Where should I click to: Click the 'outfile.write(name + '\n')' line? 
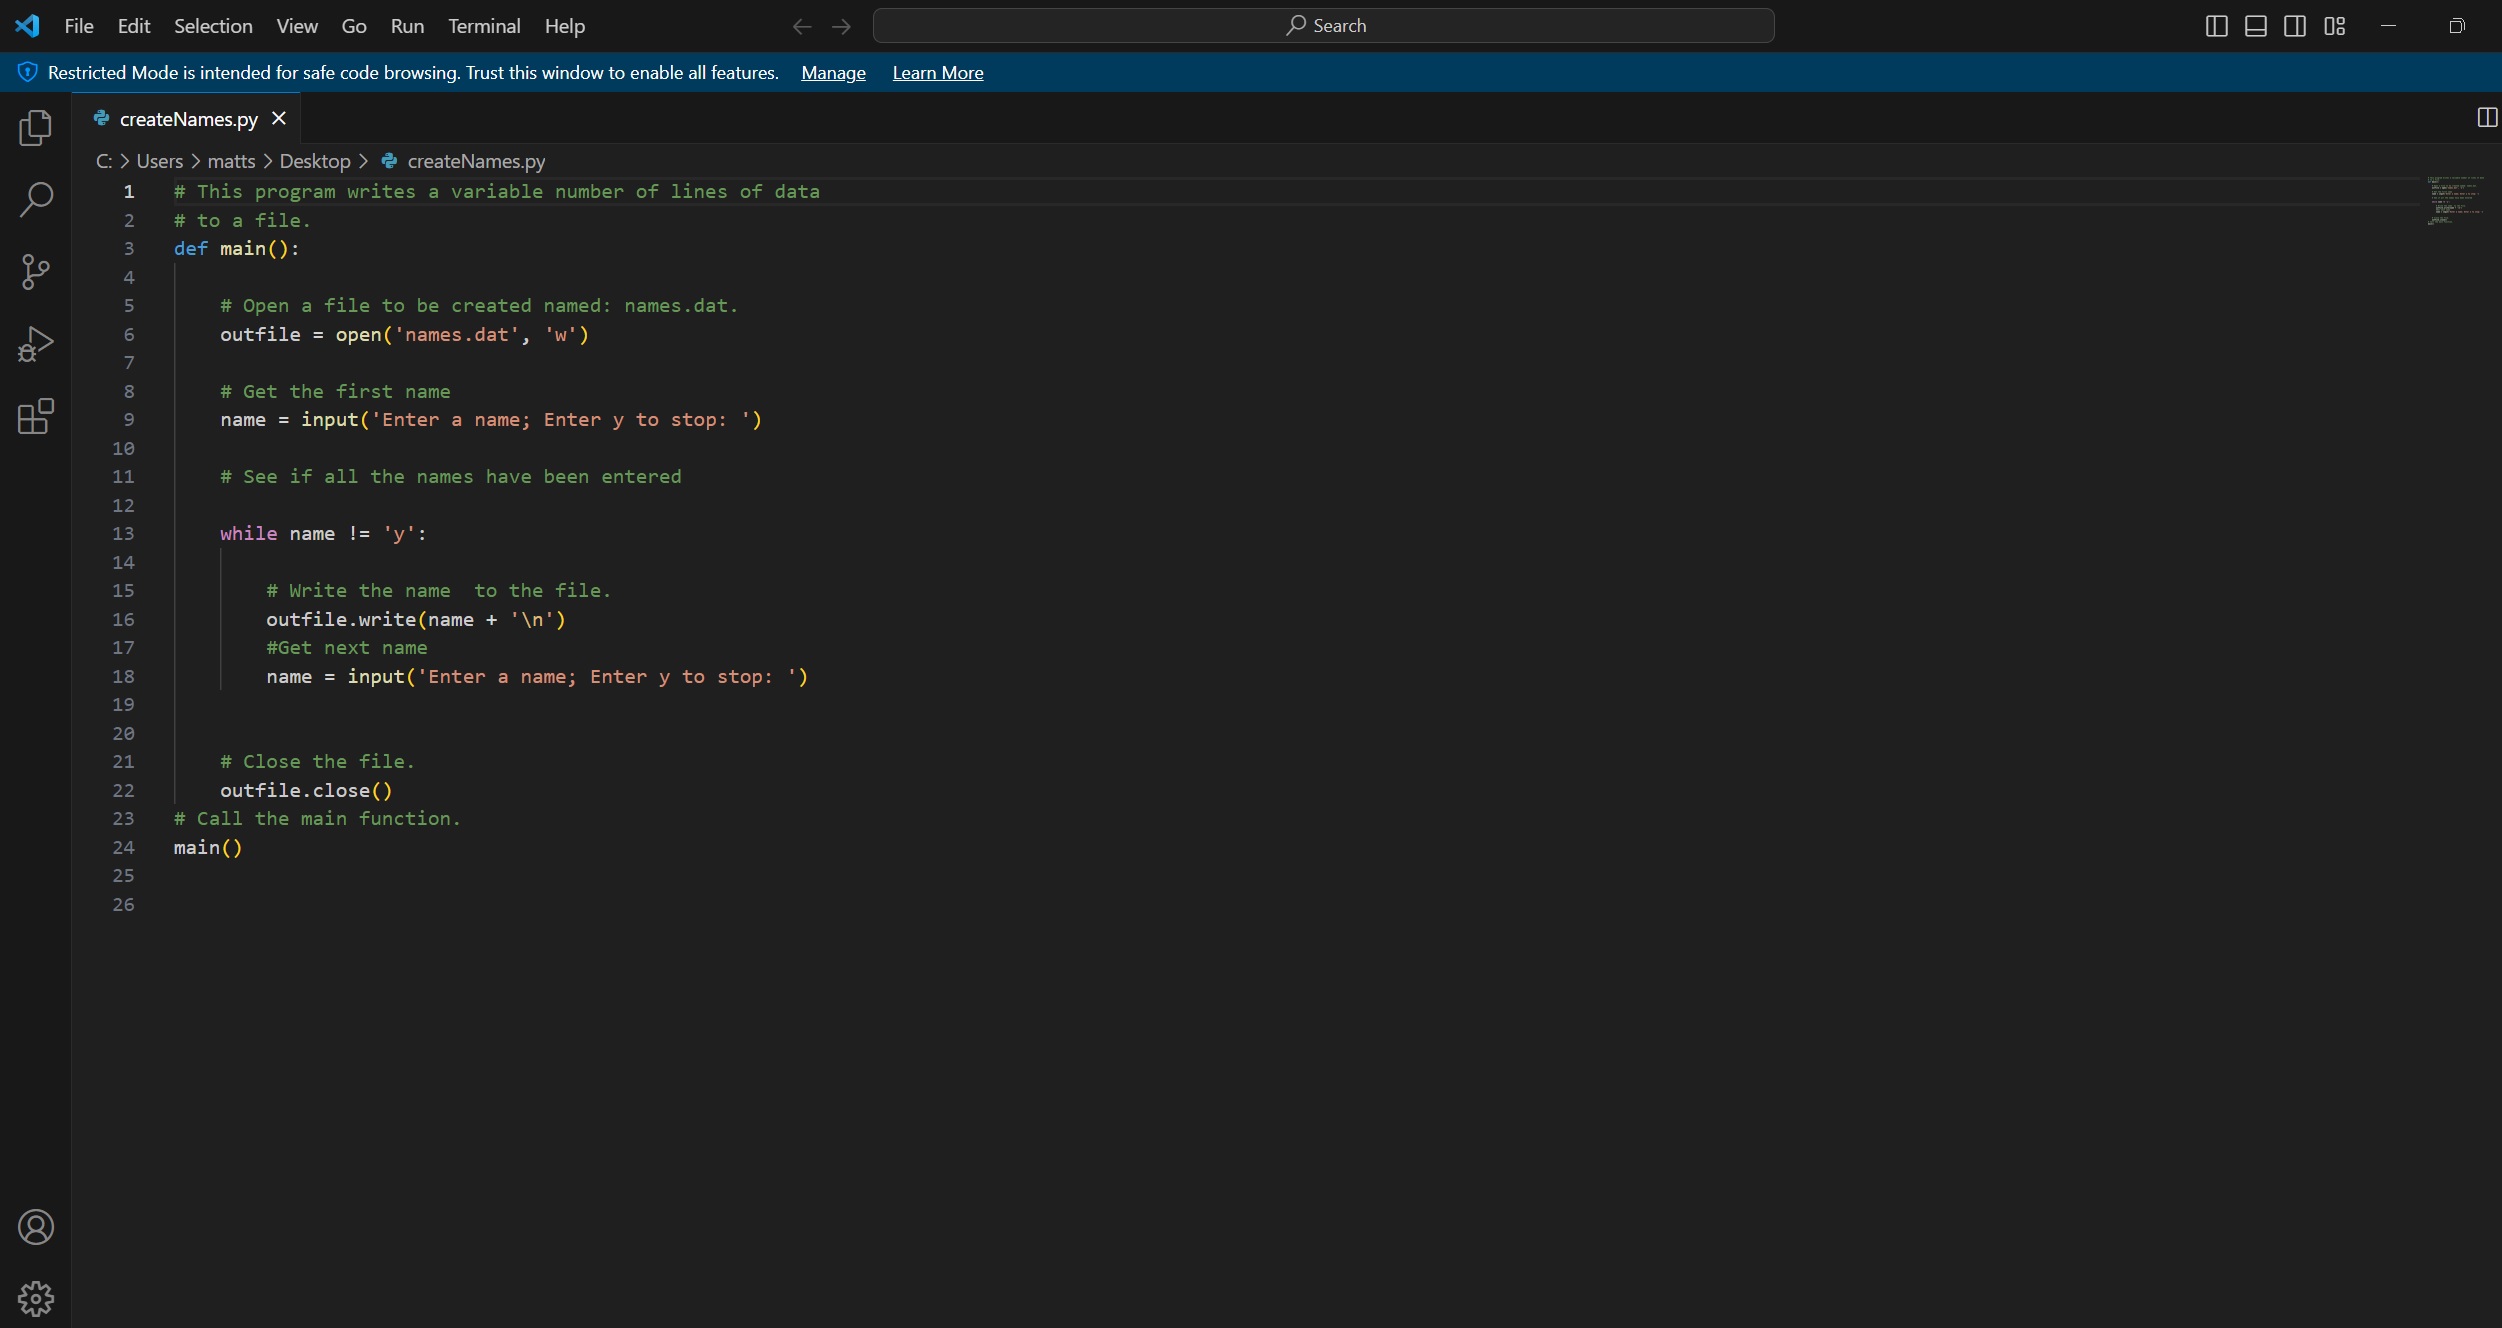[x=416, y=619]
